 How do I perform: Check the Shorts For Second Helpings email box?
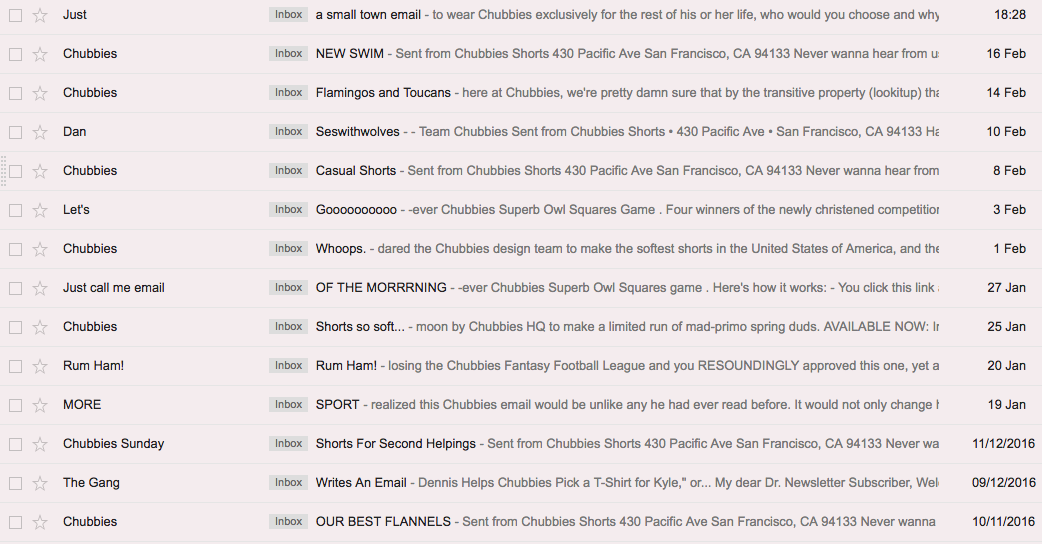(15, 444)
